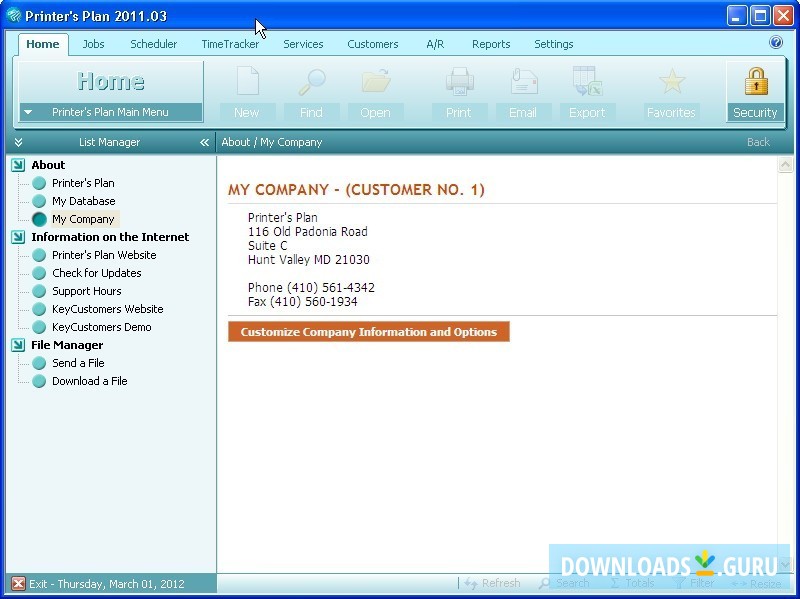Open the Scheduler tab
Image resolution: width=800 pixels, height=599 pixels.
point(154,44)
